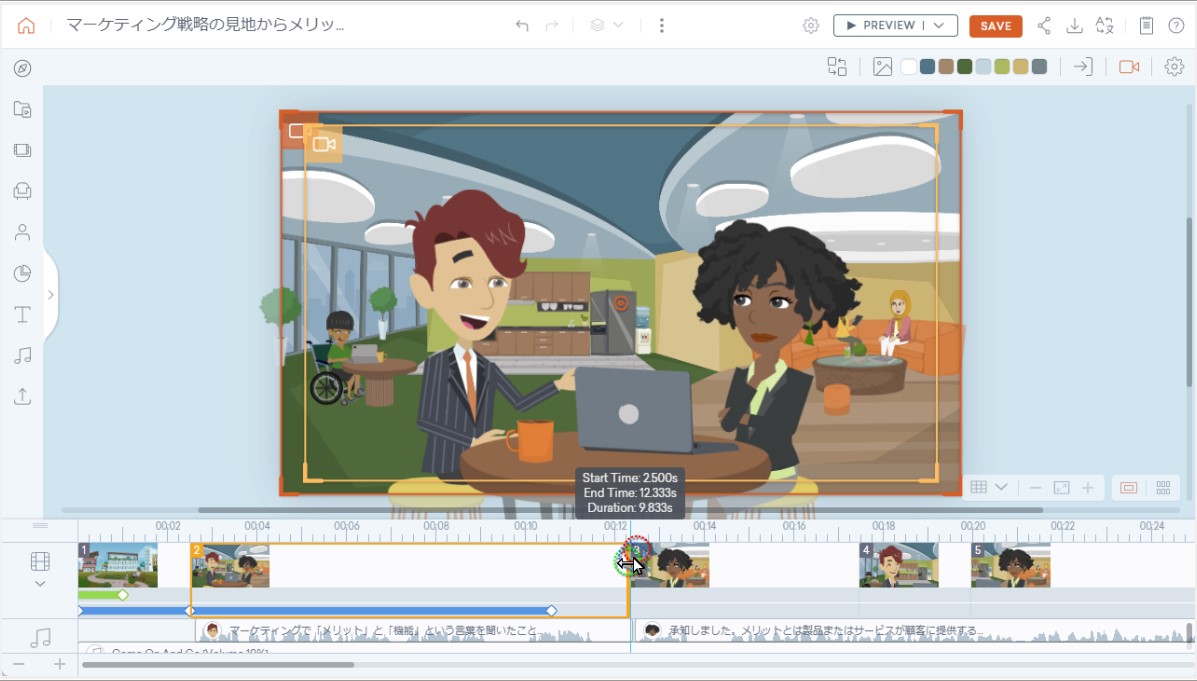Viewport: 1197px width, 681px height.
Task: Open the Preview options dropdown arrow
Action: pos(939,26)
